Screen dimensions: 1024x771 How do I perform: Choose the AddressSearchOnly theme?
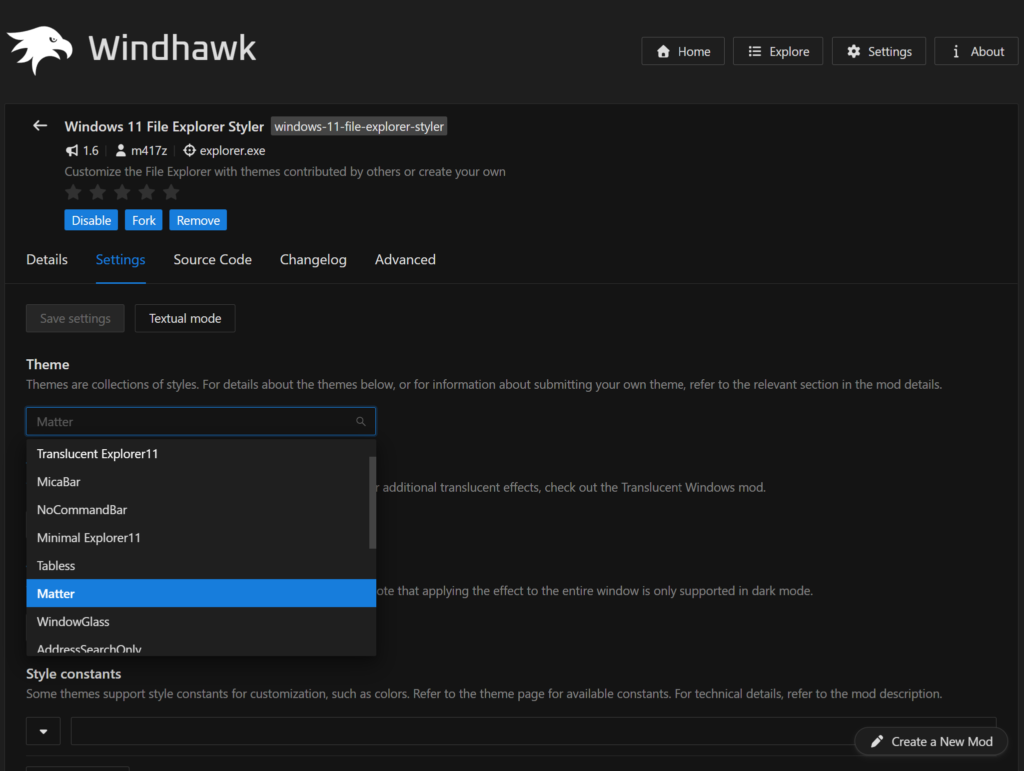pos(201,648)
